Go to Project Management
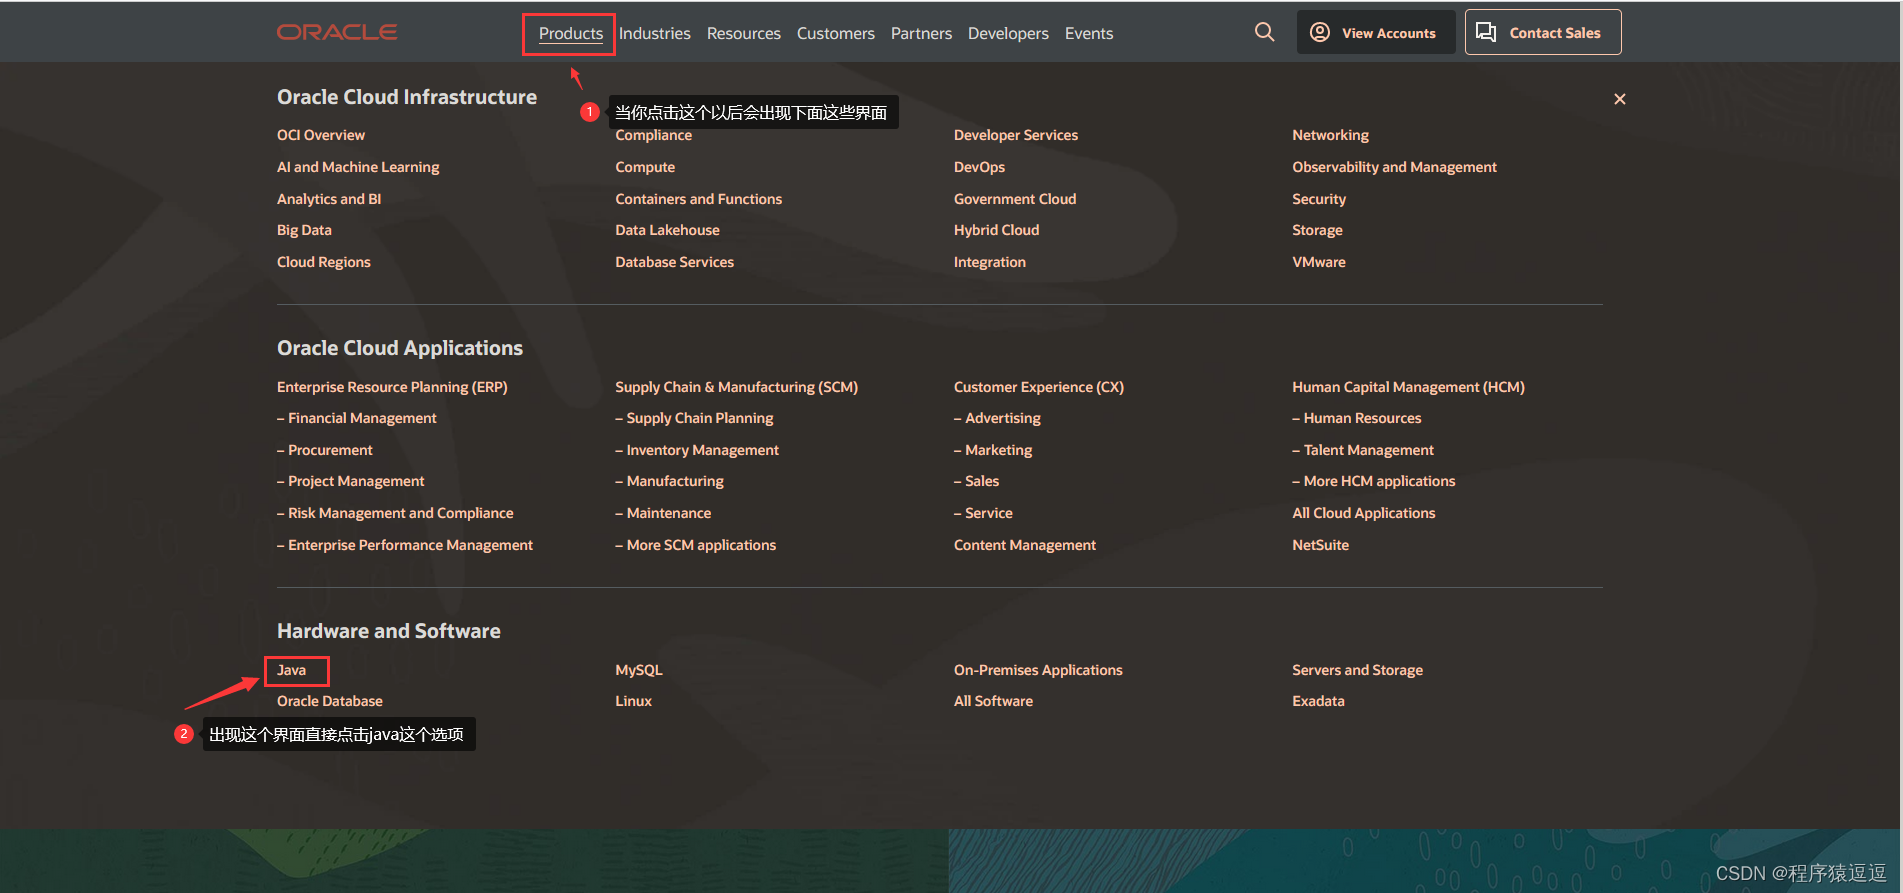The image size is (1903, 893). (351, 481)
